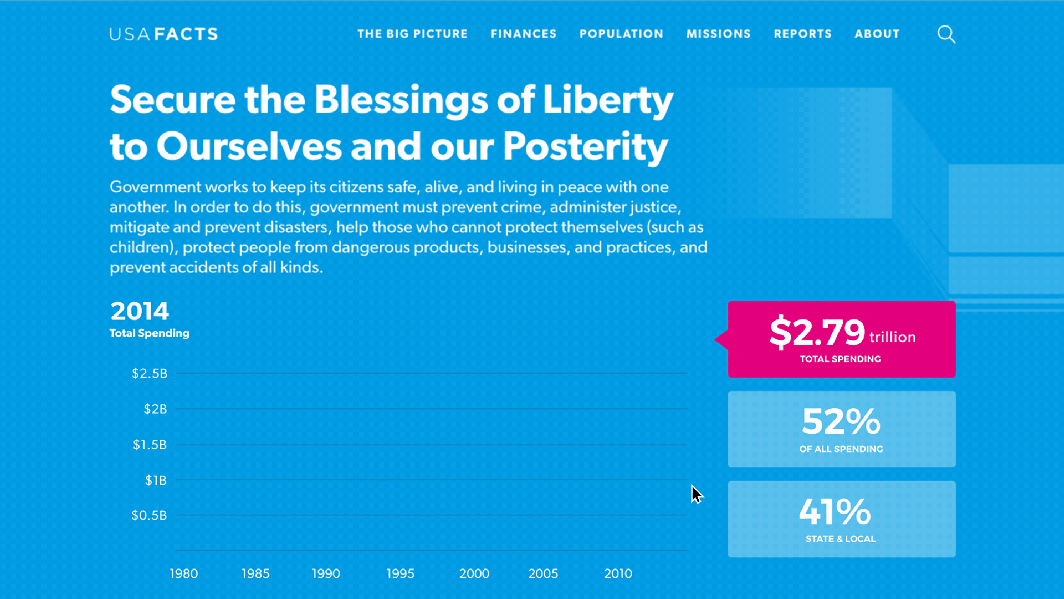Image resolution: width=1064 pixels, height=599 pixels.
Task: Click the 1995 year axis label
Action: pyautogui.click(x=400, y=573)
